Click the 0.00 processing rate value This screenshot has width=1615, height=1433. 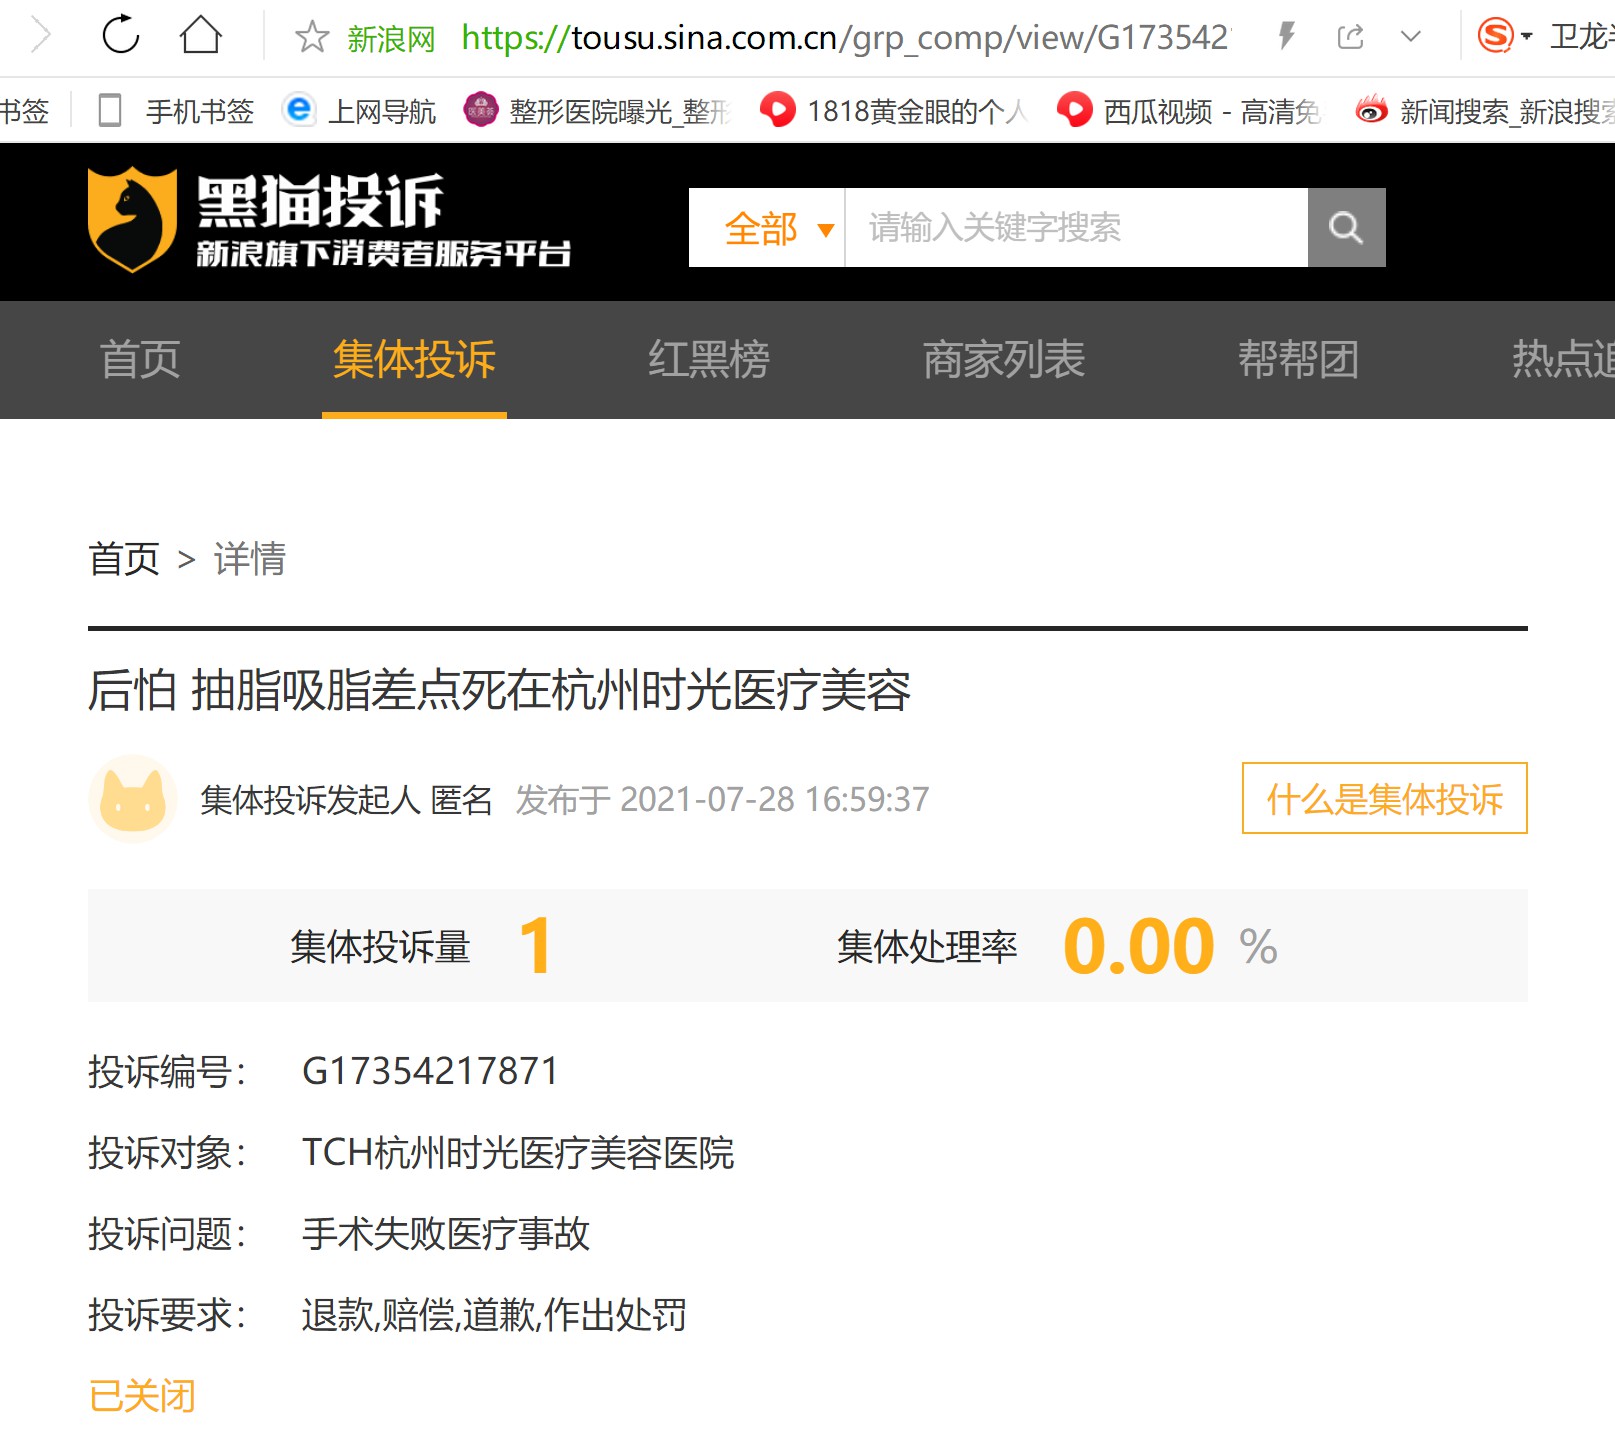click(x=1139, y=946)
